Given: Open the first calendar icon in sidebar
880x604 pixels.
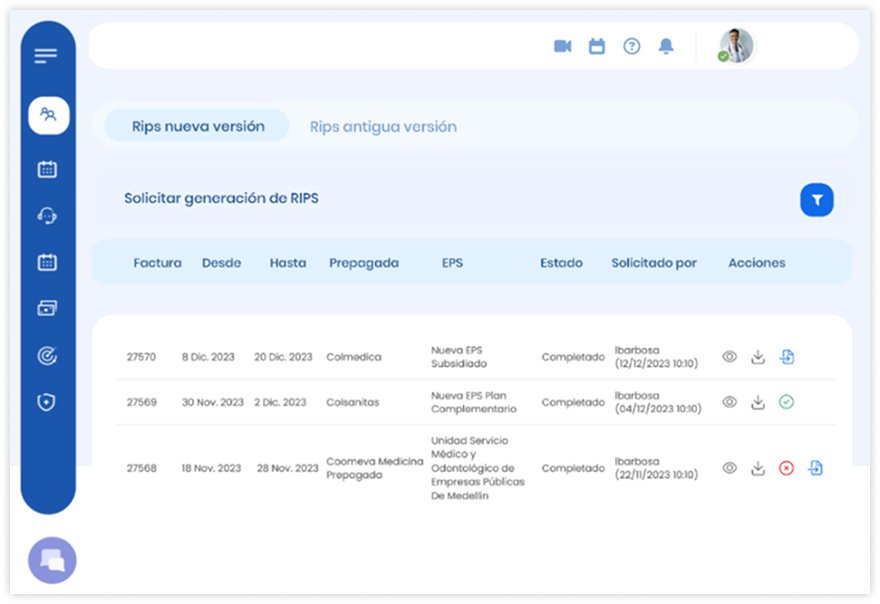Looking at the screenshot, I should click(x=47, y=169).
